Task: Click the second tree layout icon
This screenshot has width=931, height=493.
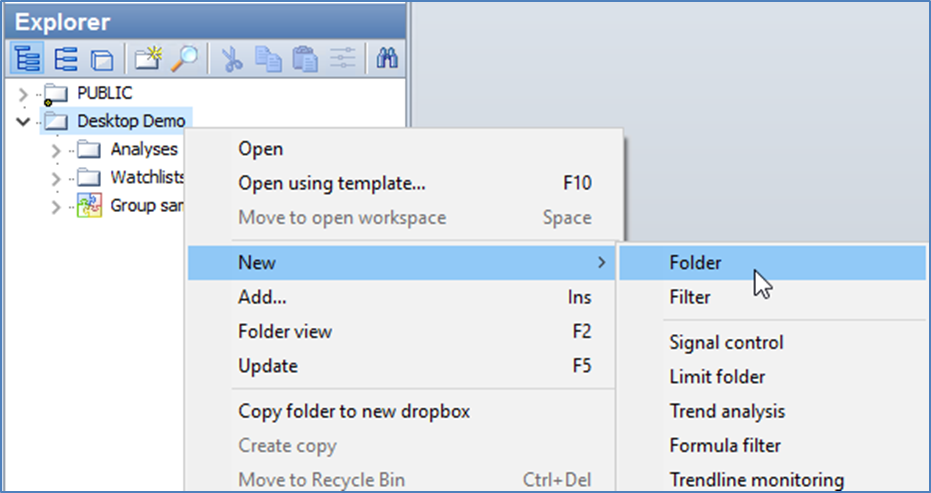Action: 66,60
